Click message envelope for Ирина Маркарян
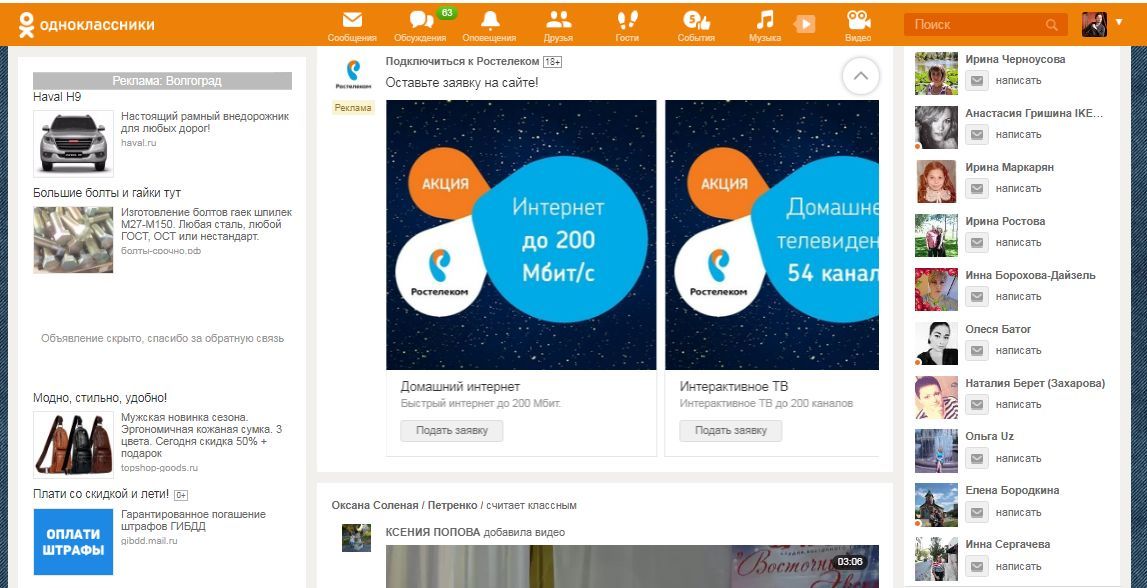 tap(977, 189)
